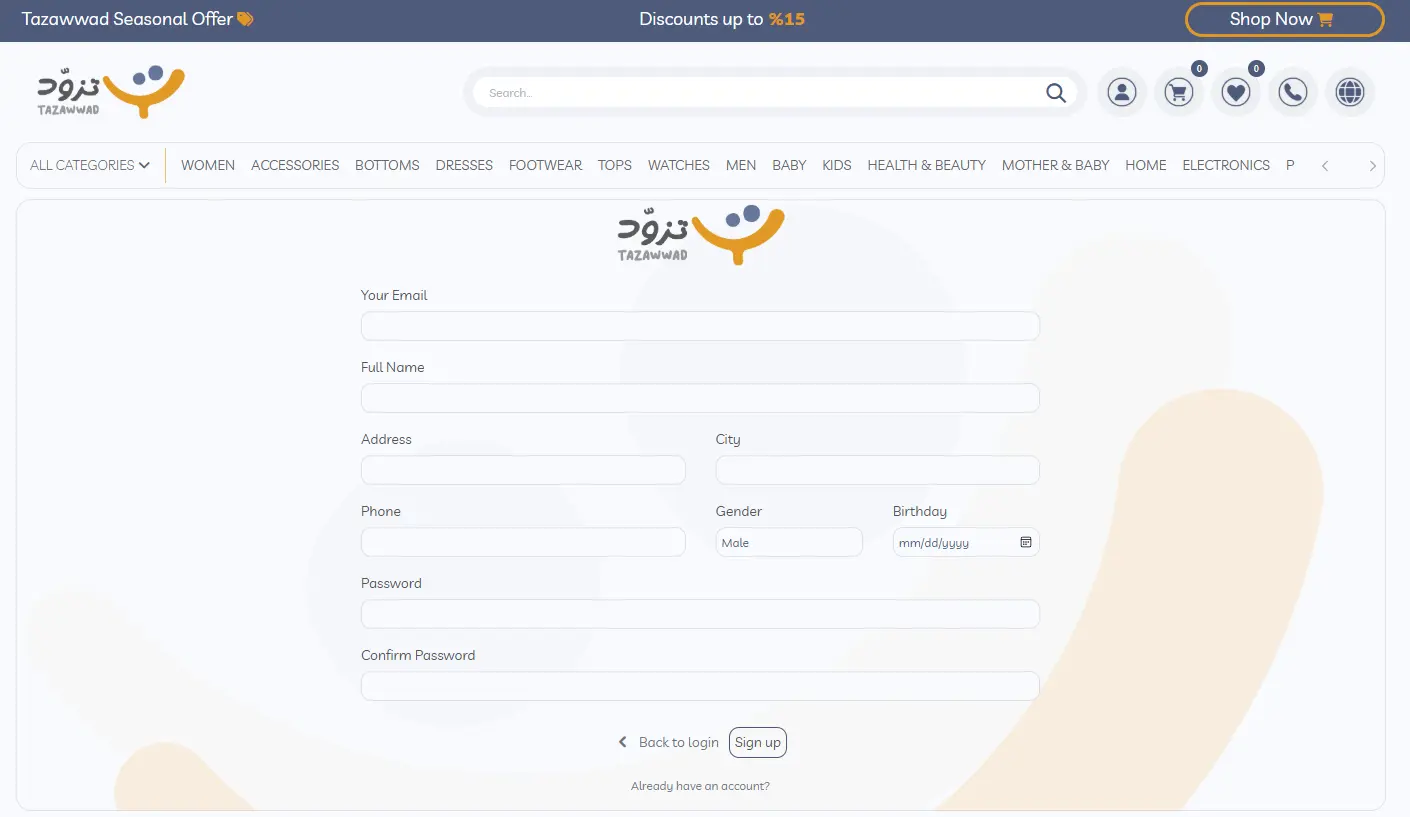Open the globe language icon
Image resolution: width=1410 pixels, height=817 pixels.
click(1350, 93)
